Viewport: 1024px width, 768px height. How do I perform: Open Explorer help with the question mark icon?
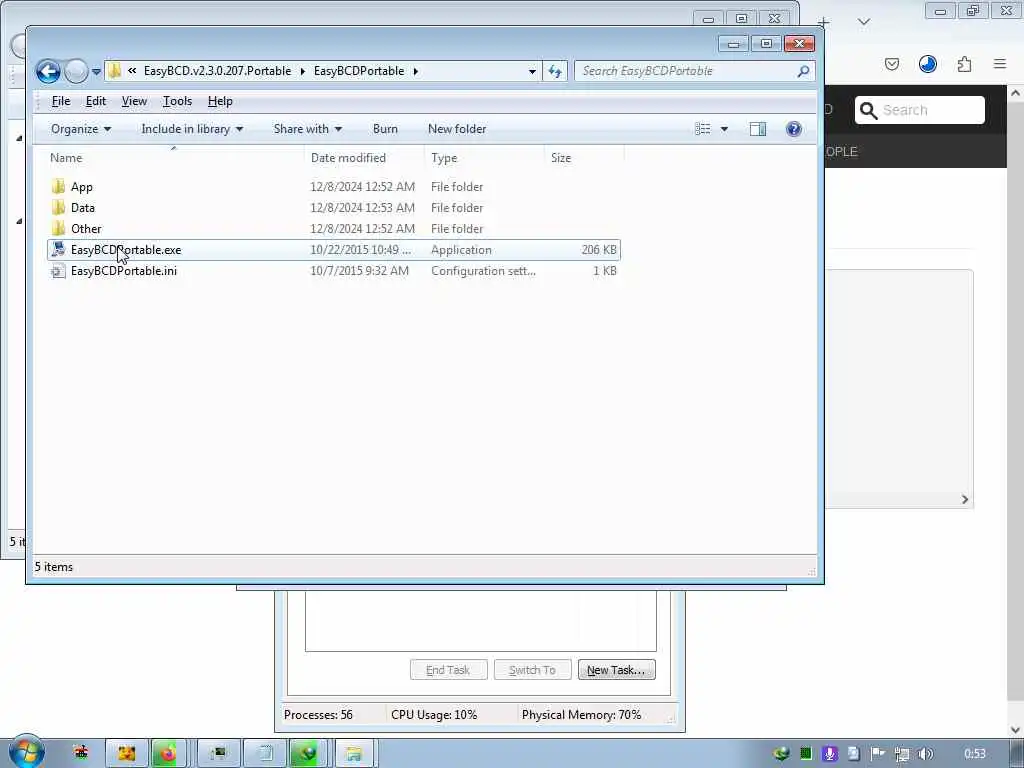click(x=793, y=129)
